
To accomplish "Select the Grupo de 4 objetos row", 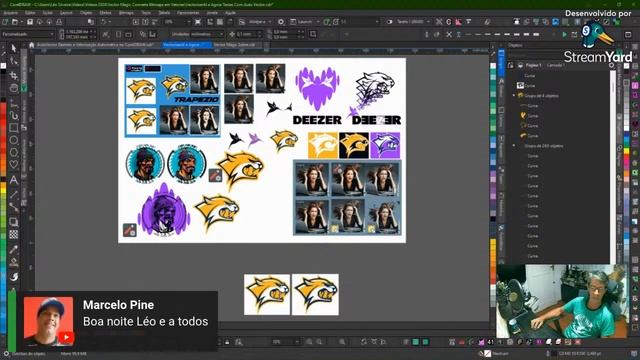I will [x=541, y=96].
